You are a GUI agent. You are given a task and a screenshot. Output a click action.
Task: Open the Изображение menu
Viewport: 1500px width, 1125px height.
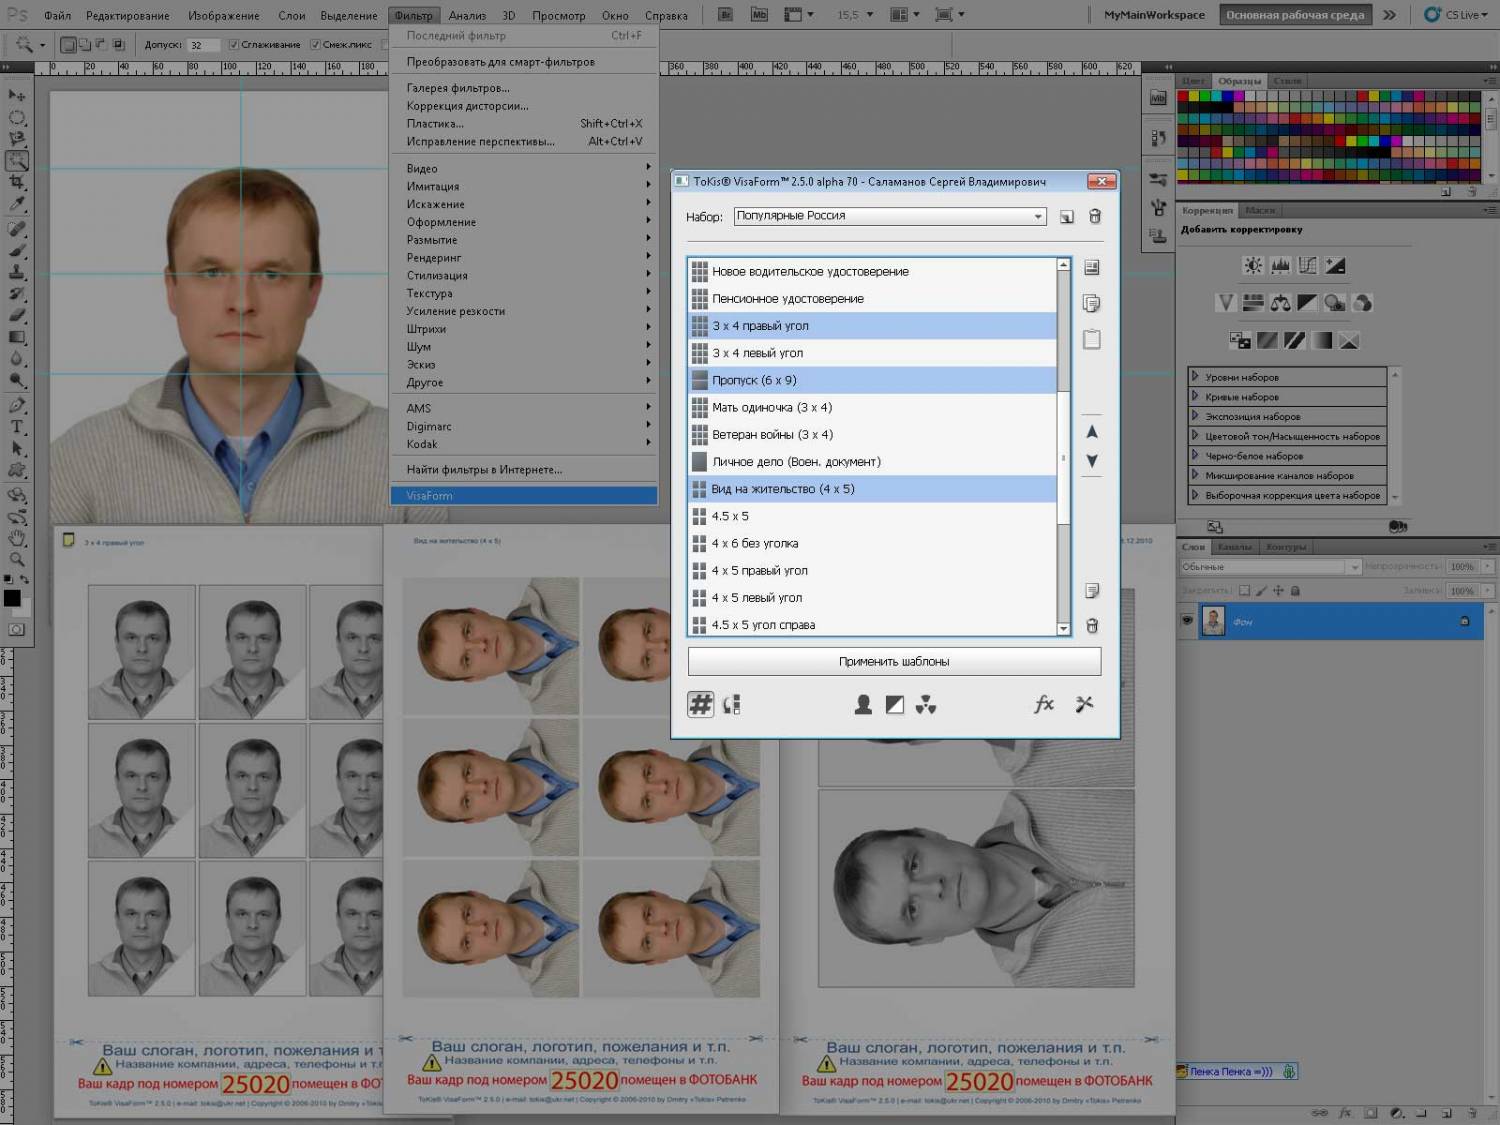224,15
